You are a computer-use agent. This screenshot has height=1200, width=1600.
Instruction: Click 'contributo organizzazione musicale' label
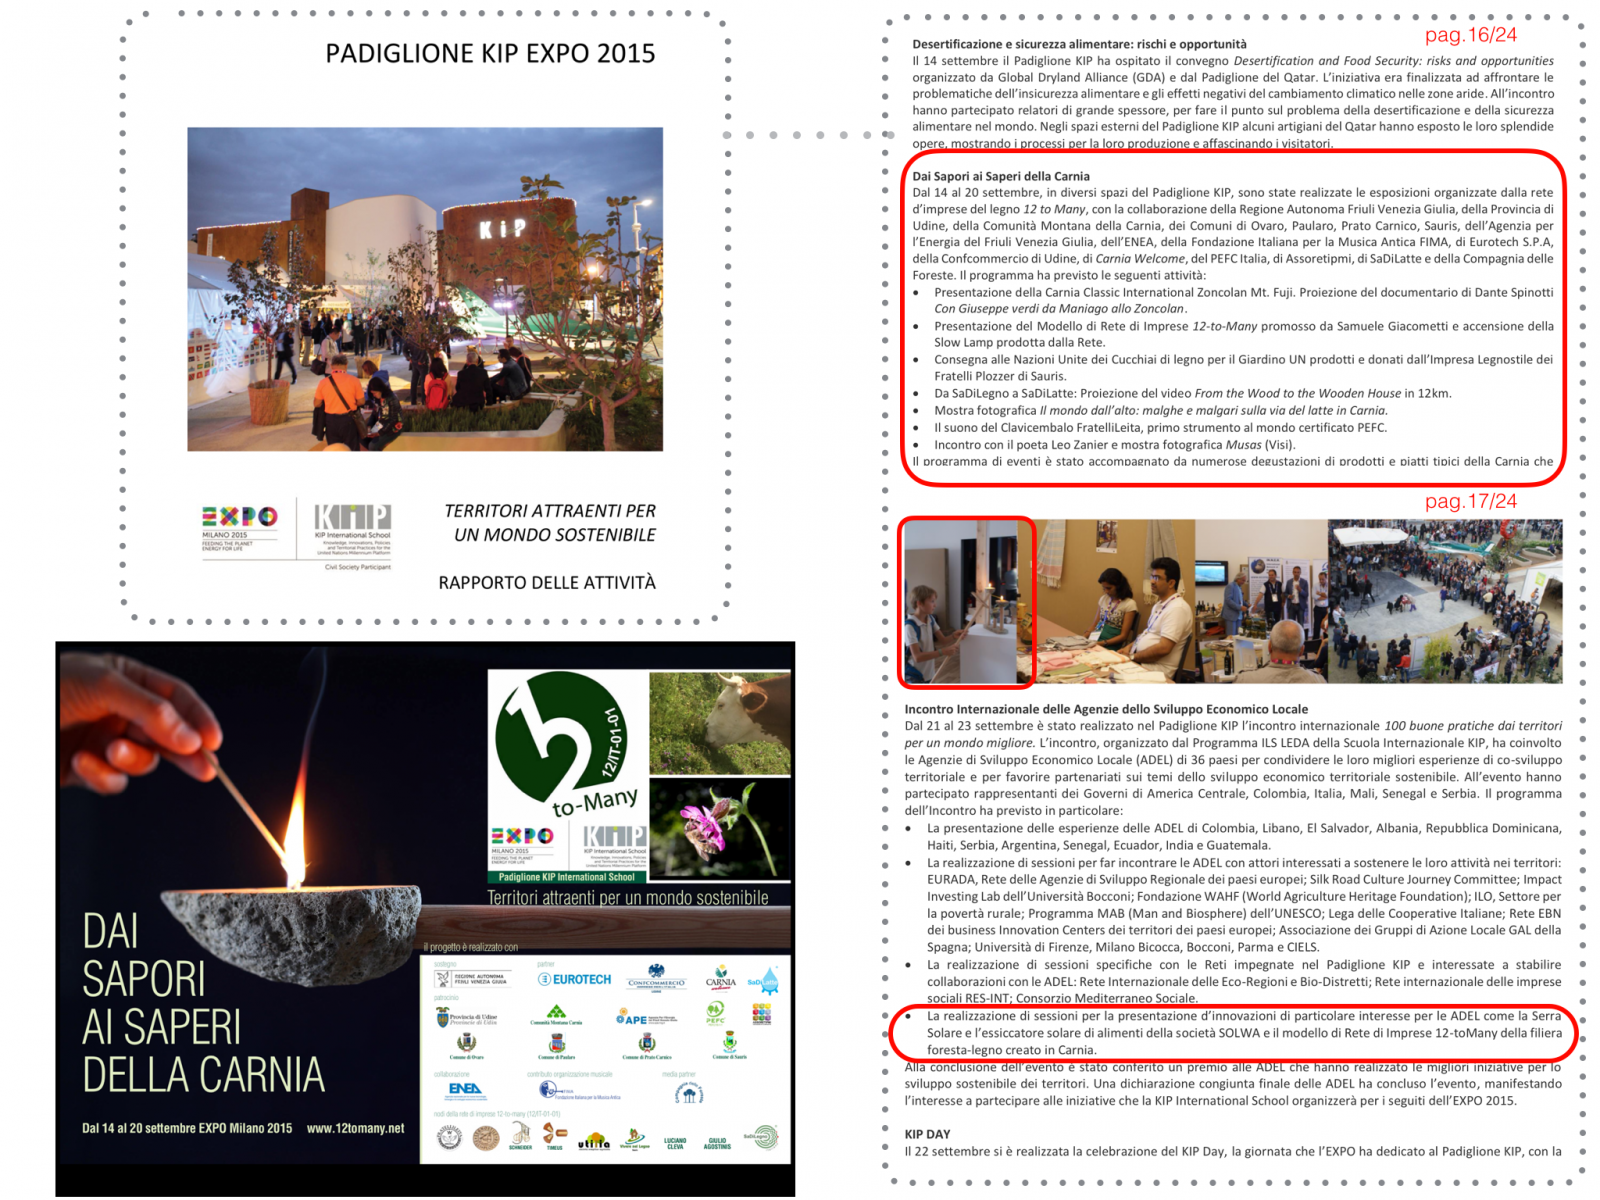click(x=570, y=1074)
